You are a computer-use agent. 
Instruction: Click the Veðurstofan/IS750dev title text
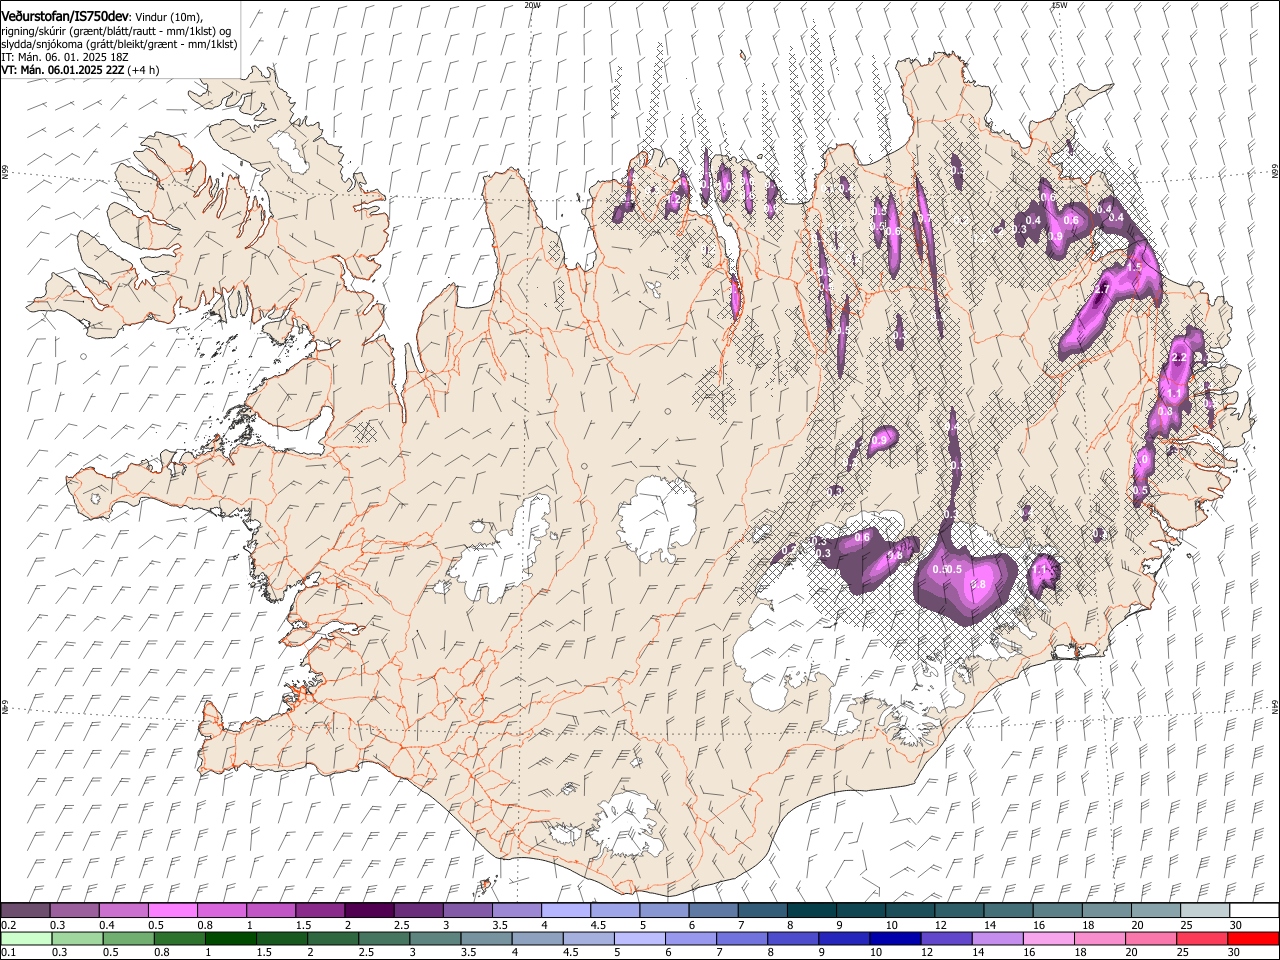pos(65,17)
